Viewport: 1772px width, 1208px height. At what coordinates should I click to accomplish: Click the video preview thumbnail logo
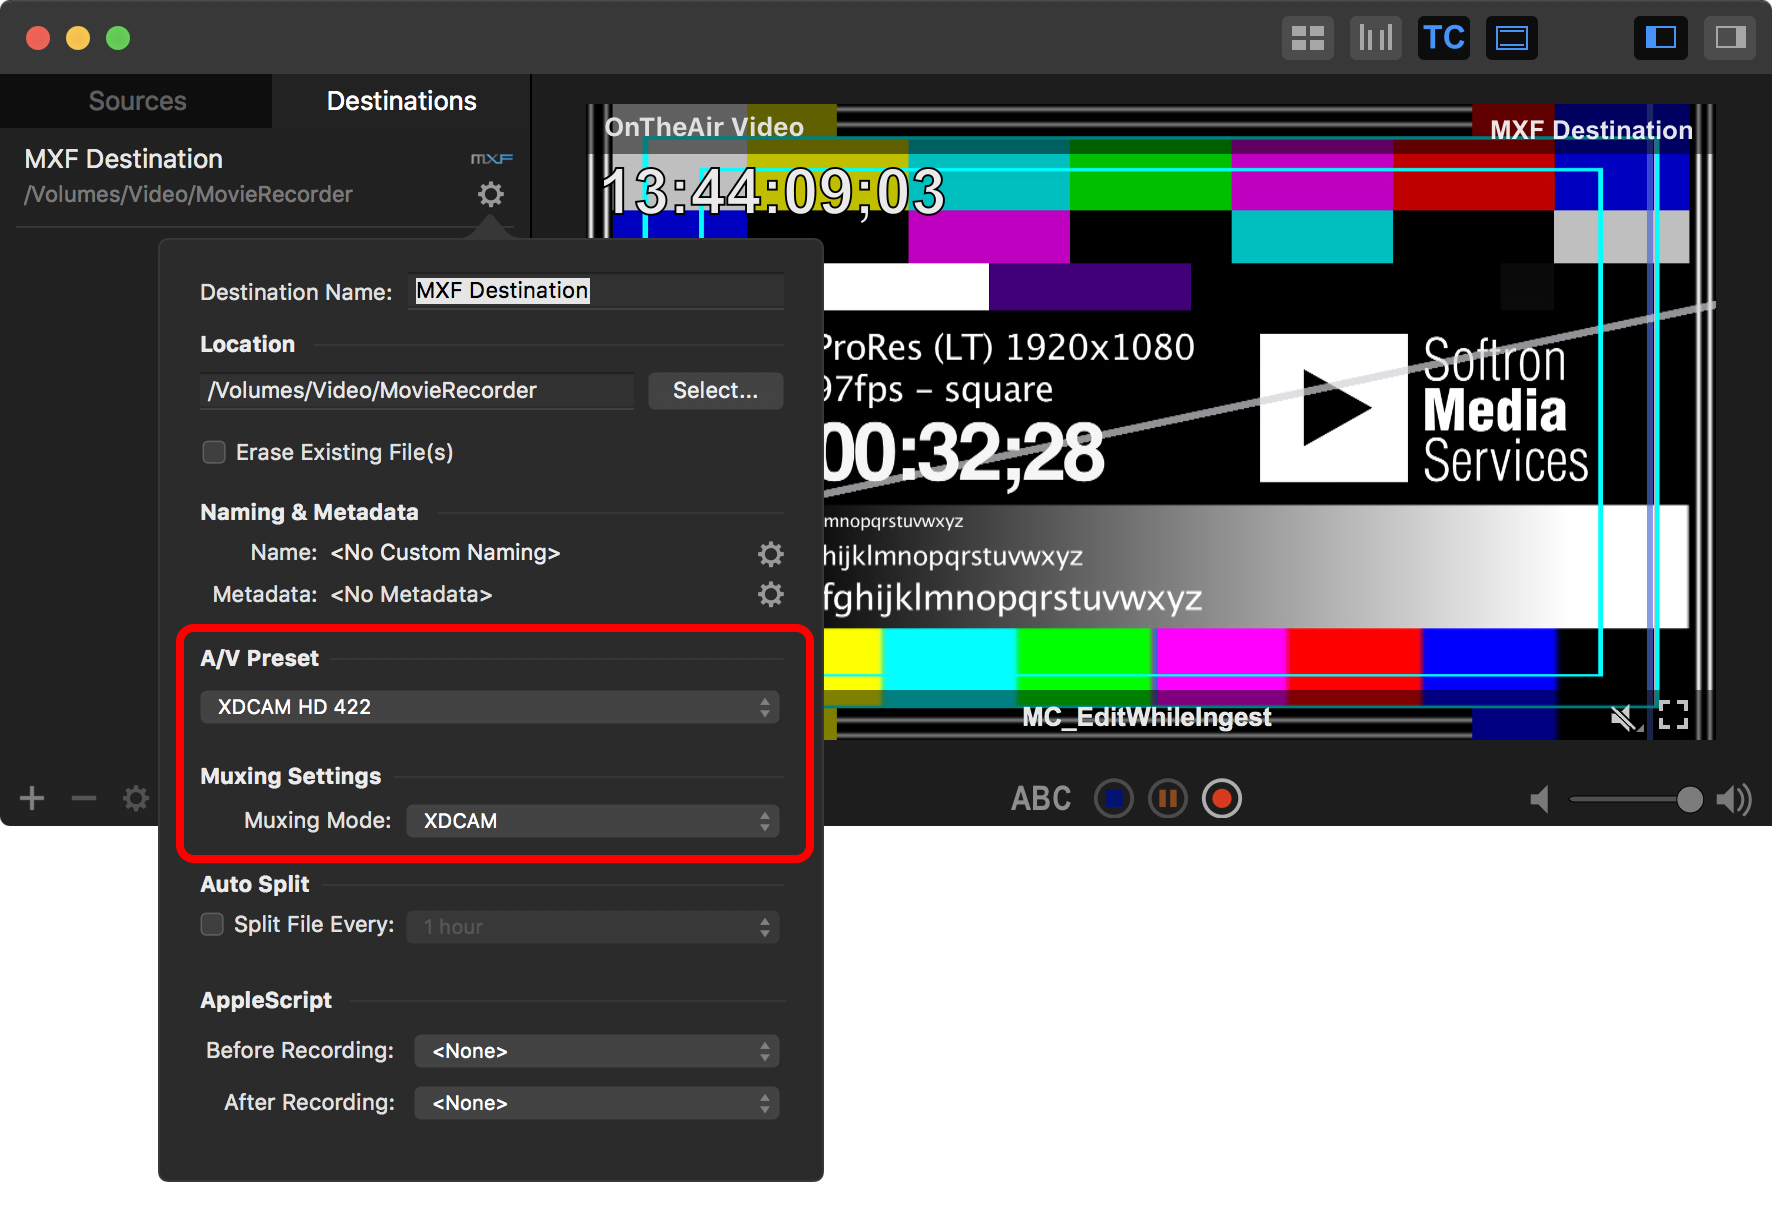[1334, 408]
